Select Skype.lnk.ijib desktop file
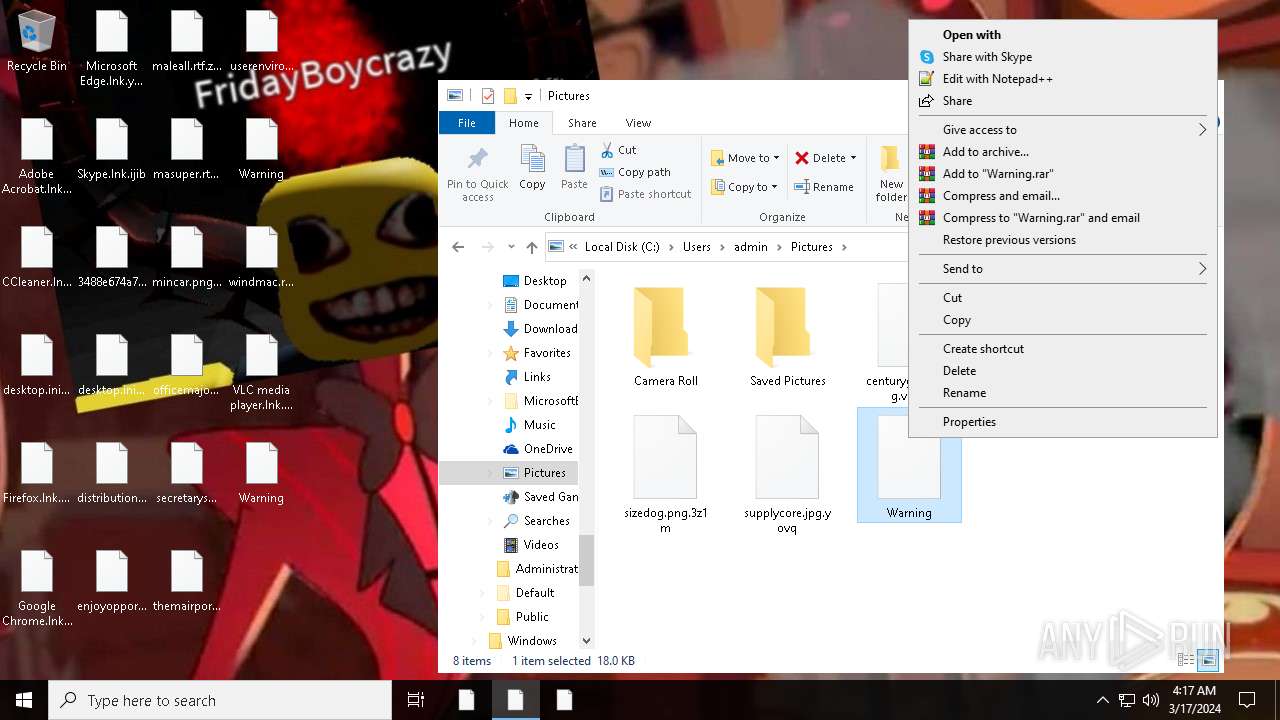 (112, 150)
